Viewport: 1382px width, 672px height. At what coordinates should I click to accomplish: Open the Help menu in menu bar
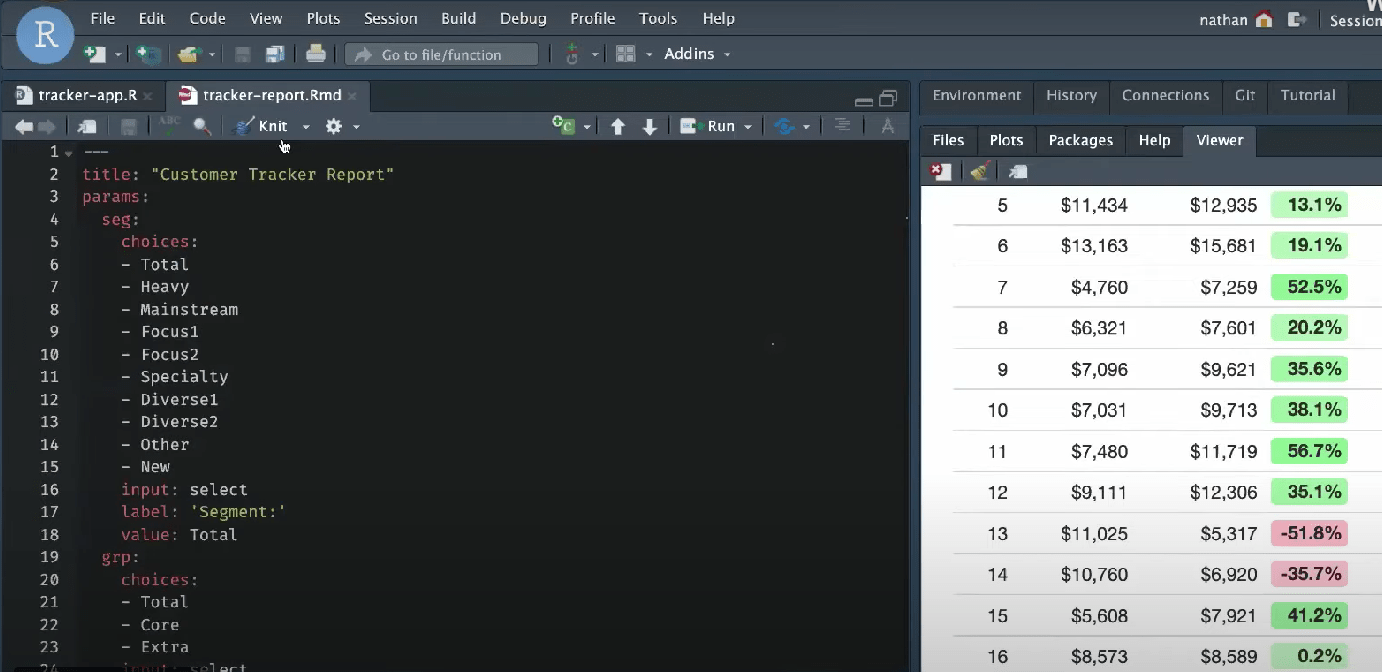[x=719, y=19]
